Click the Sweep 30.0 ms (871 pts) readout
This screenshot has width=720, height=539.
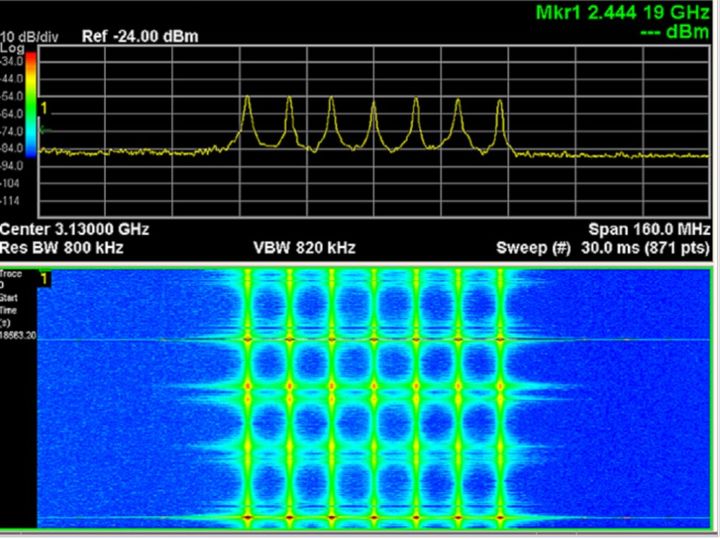coord(603,248)
